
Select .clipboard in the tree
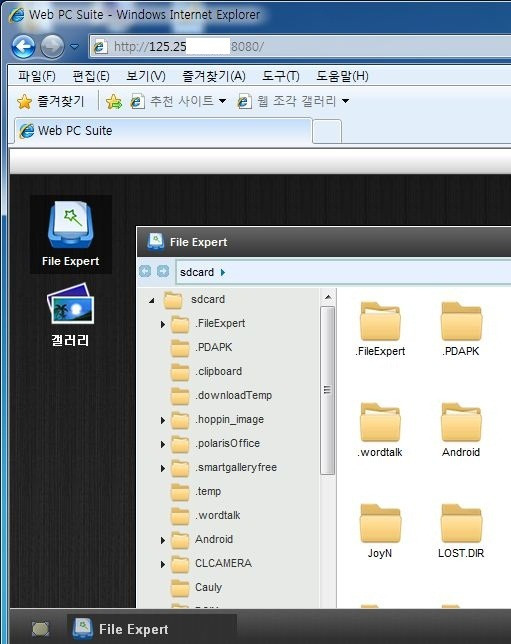pos(218,371)
